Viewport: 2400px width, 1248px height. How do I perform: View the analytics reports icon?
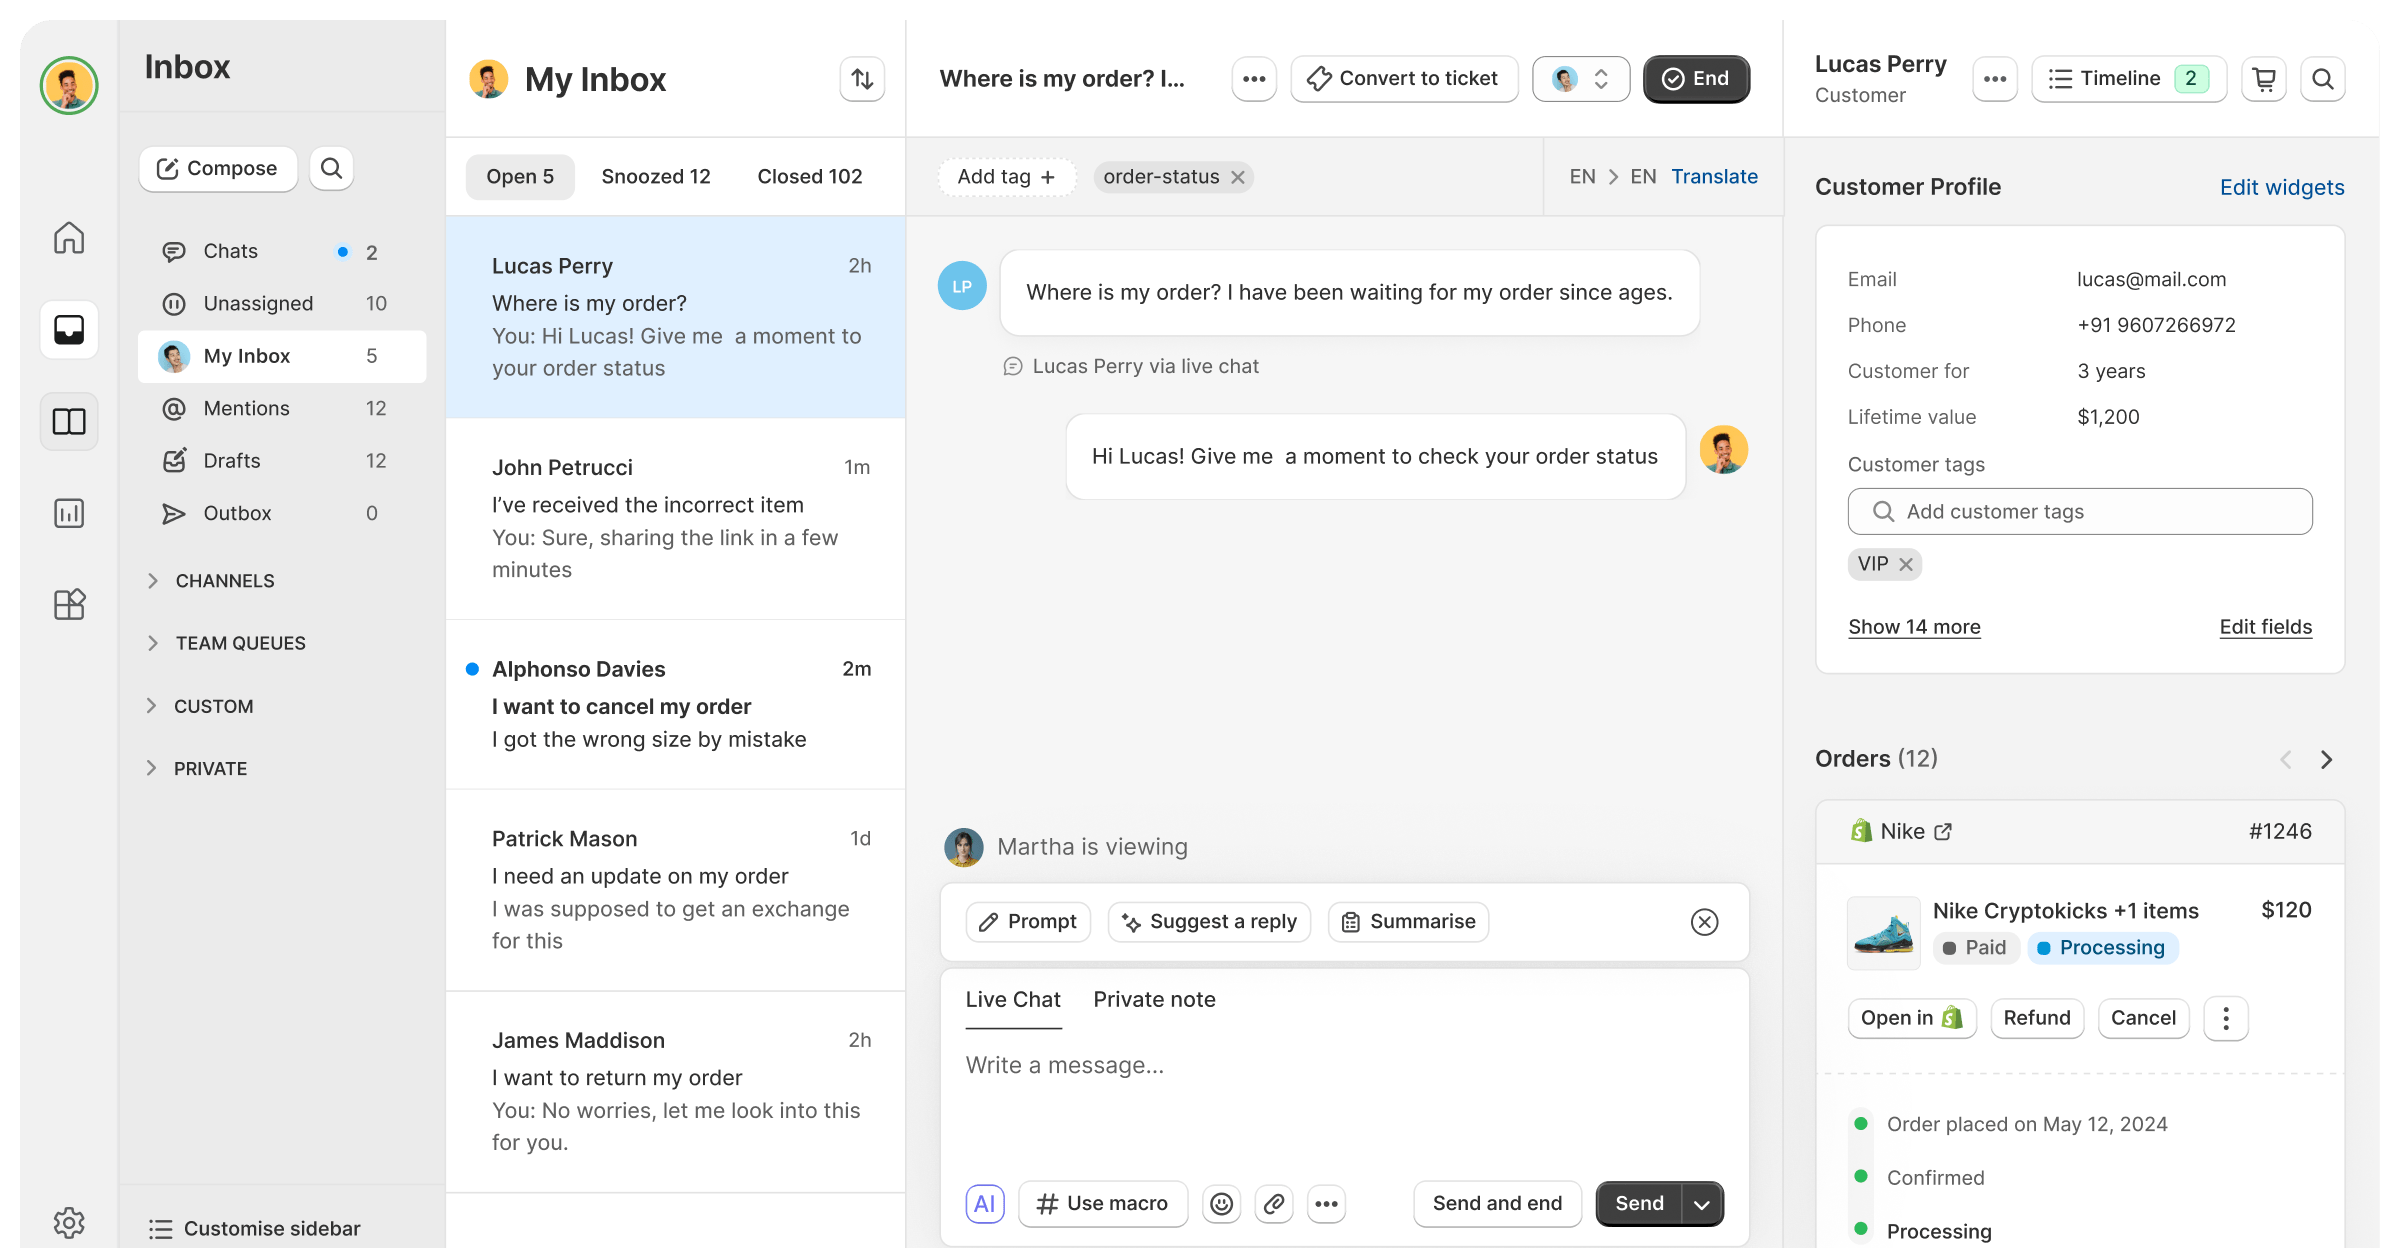coord(68,512)
